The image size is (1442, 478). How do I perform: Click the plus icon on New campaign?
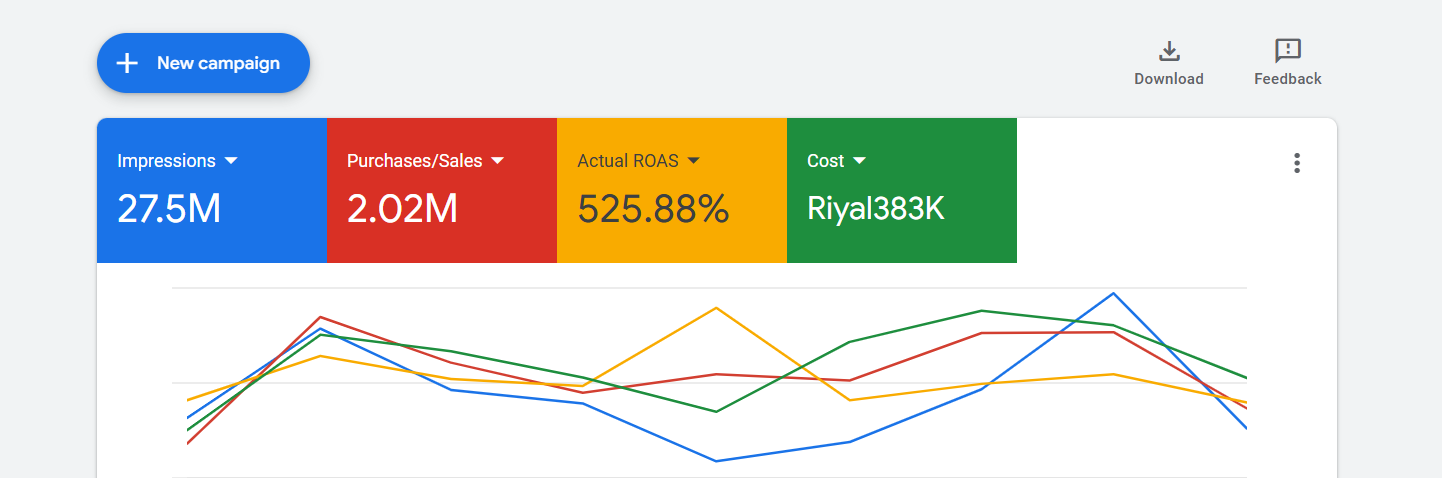127,63
